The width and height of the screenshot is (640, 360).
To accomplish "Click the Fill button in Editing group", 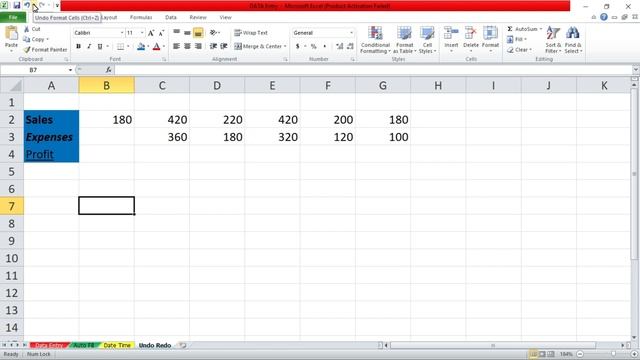I will 516,39.
